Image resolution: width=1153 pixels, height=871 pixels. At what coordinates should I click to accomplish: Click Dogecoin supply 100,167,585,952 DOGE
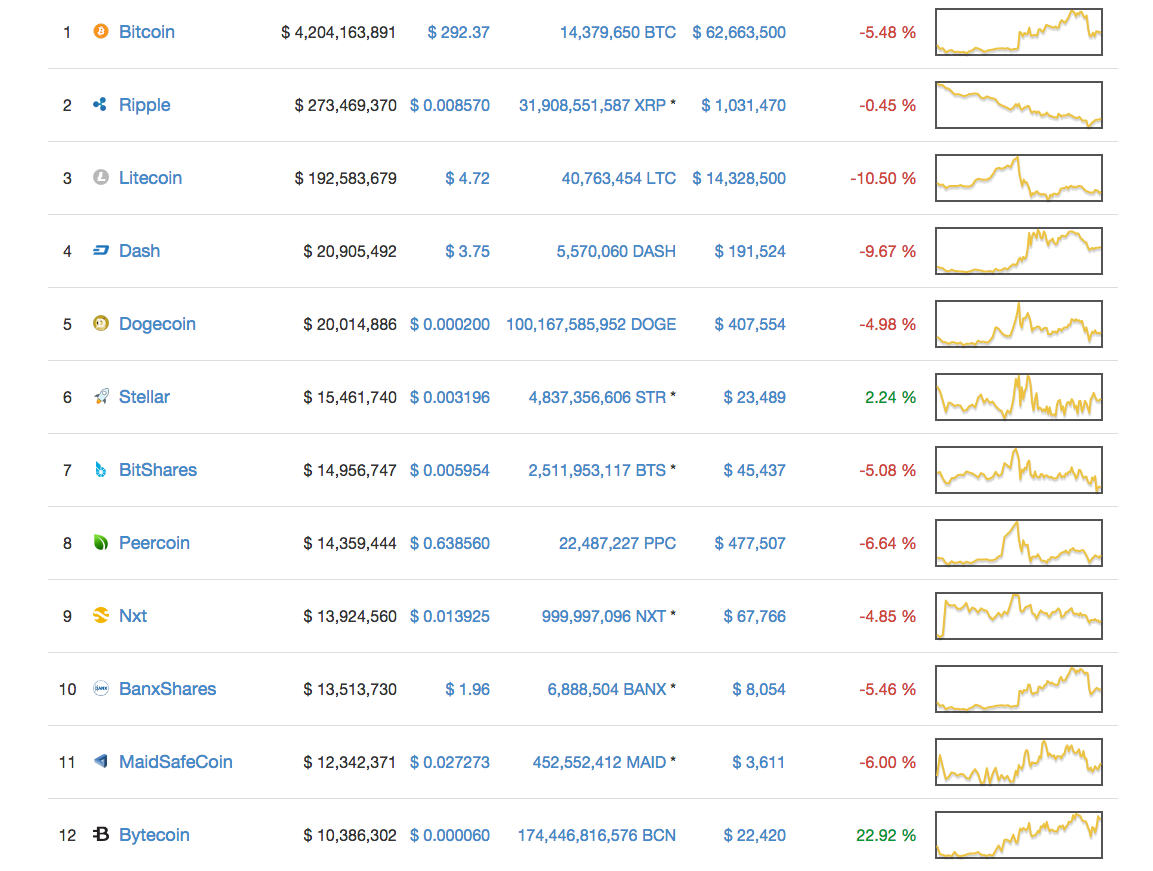[x=590, y=324]
